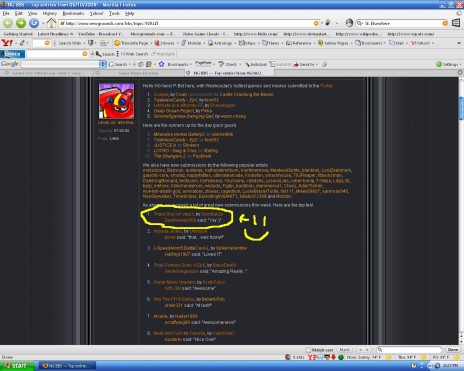This screenshot has width=464, height=371.
Task: Expand the Yahoo toolbar overflow chevron
Action: [x=460, y=43]
